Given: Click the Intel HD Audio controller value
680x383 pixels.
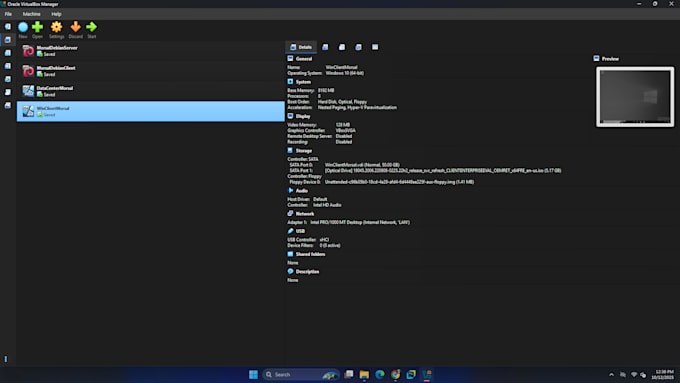Looking at the screenshot, I should coord(327,205).
